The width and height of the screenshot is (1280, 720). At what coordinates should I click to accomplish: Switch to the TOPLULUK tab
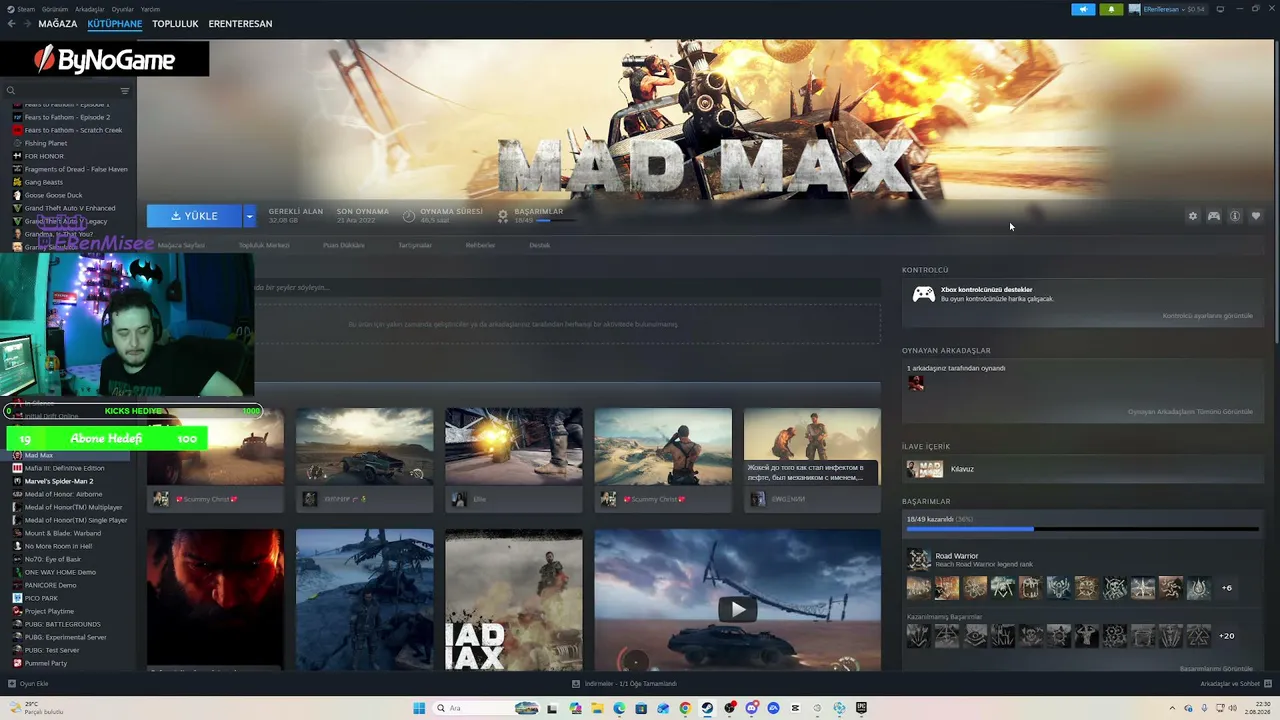(x=175, y=24)
